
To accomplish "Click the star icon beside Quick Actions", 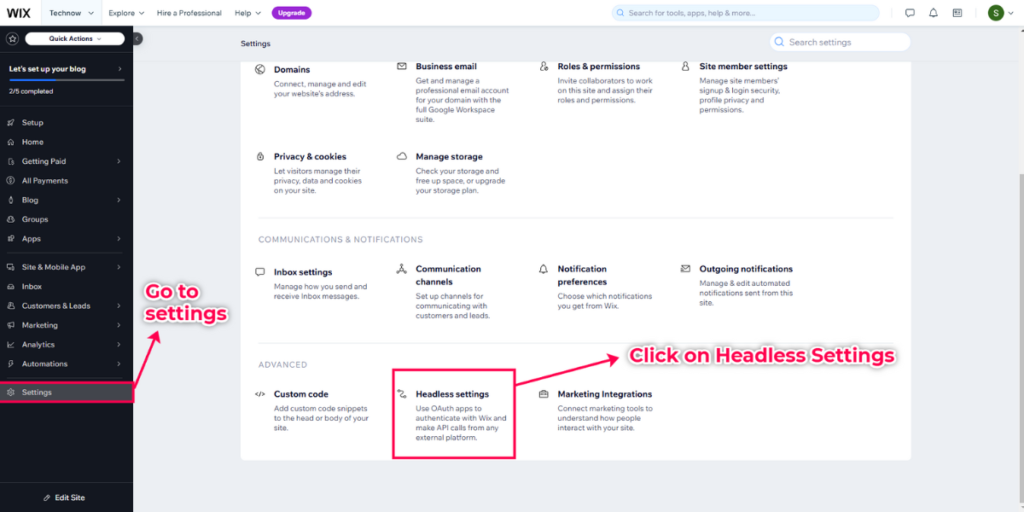I will coord(12,39).
